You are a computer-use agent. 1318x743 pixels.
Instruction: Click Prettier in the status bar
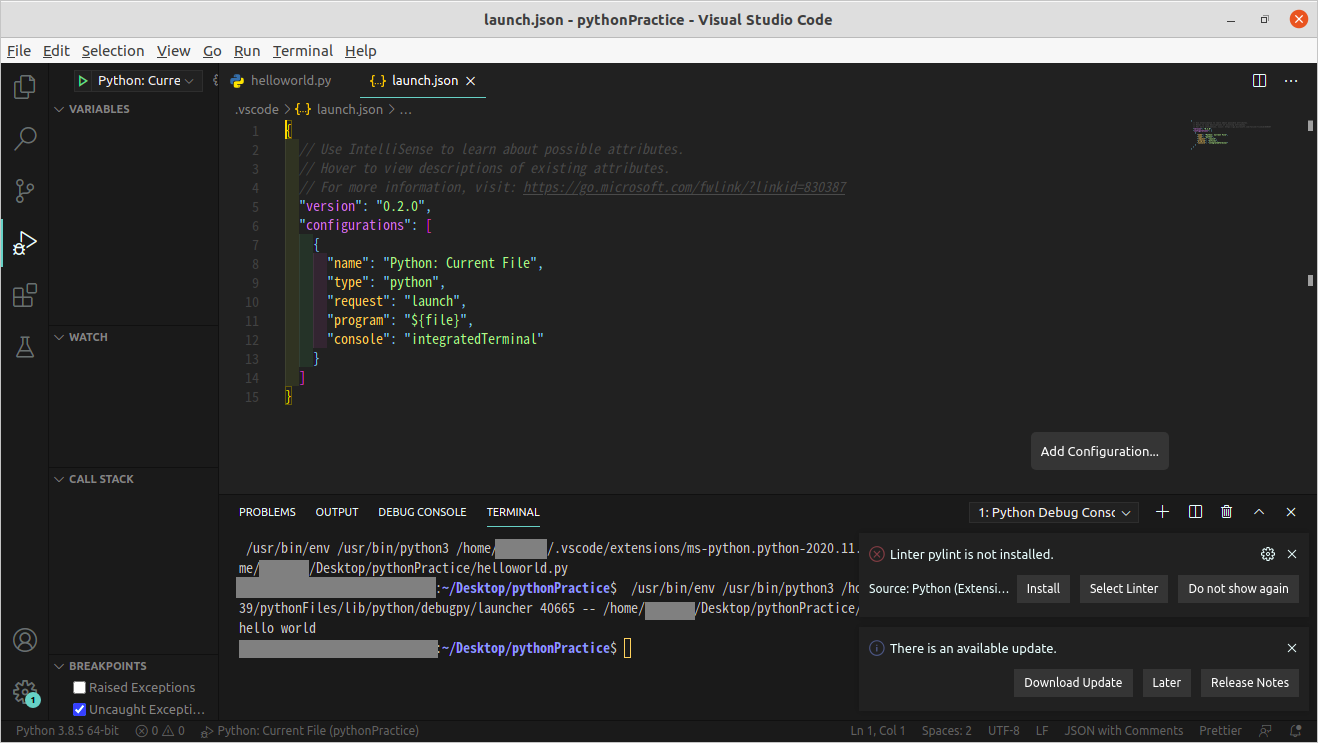pyautogui.click(x=1220, y=731)
